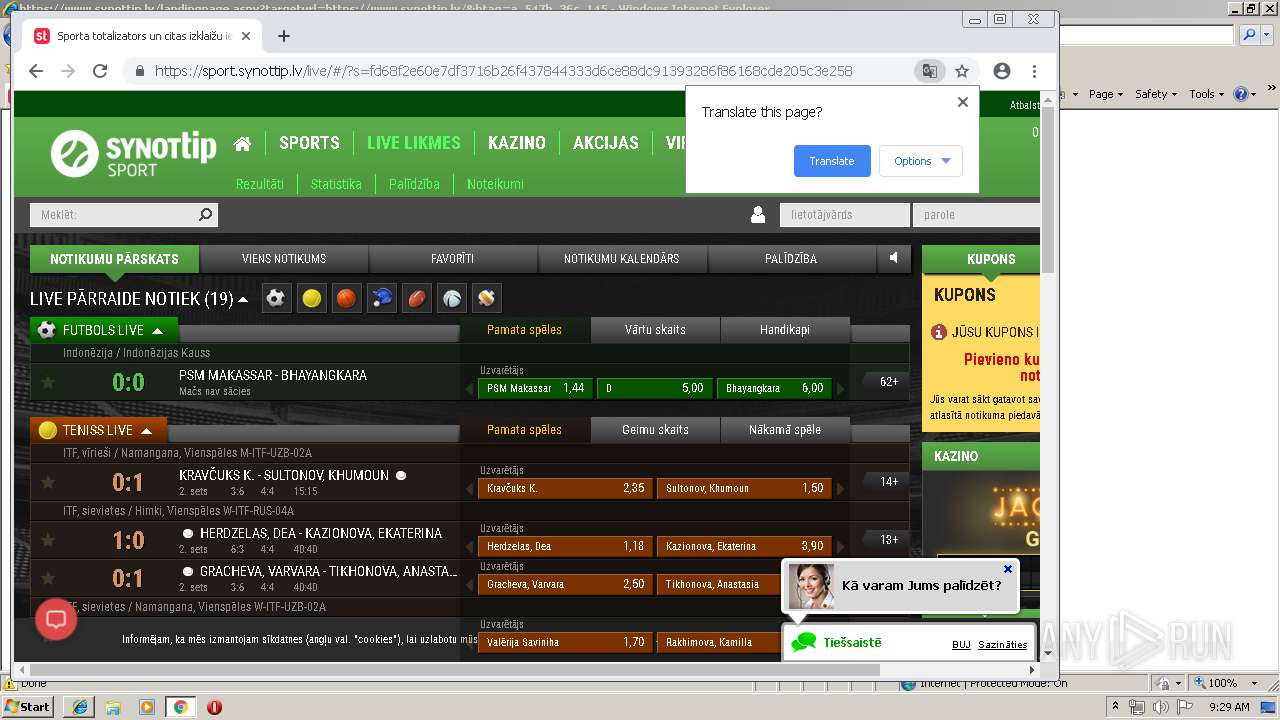Favorite the Herdzelas - Kazionova match star
Image resolution: width=1280 pixels, height=720 pixels.
(47, 540)
